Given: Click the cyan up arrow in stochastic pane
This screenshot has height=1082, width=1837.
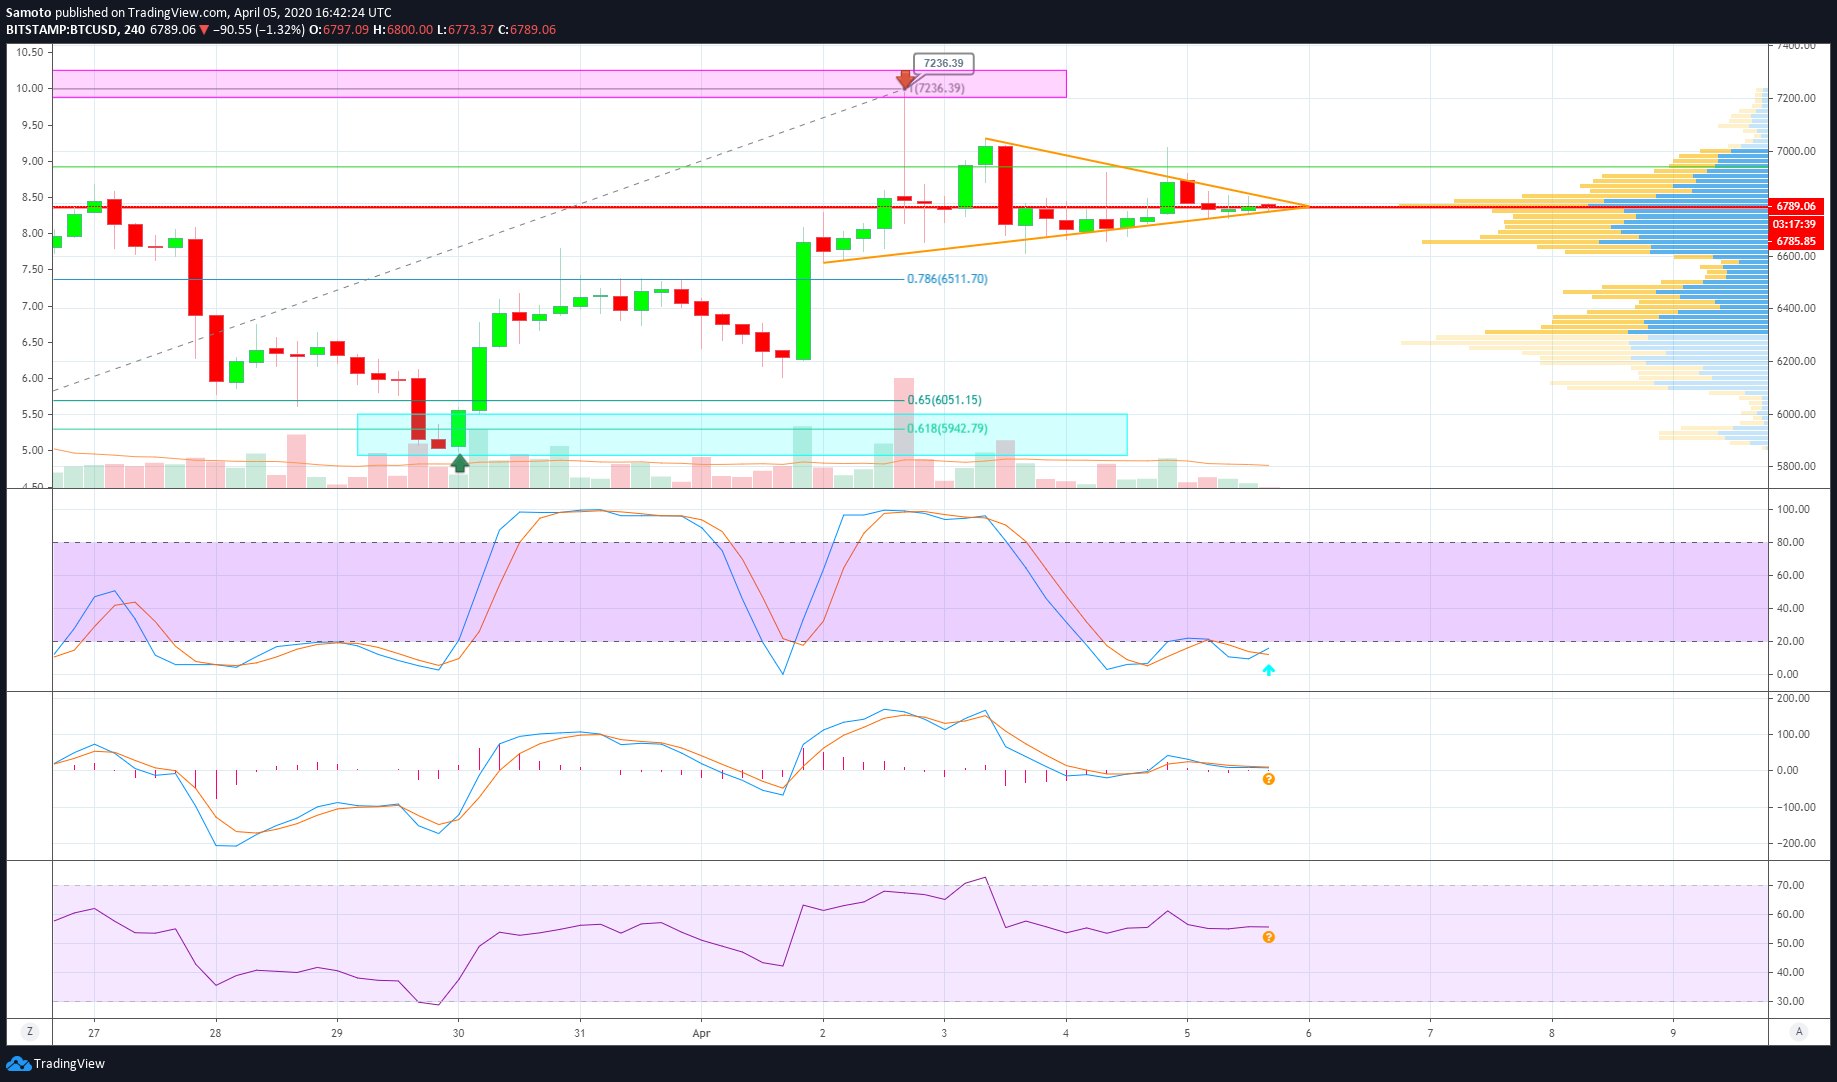Looking at the screenshot, I should [1268, 670].
